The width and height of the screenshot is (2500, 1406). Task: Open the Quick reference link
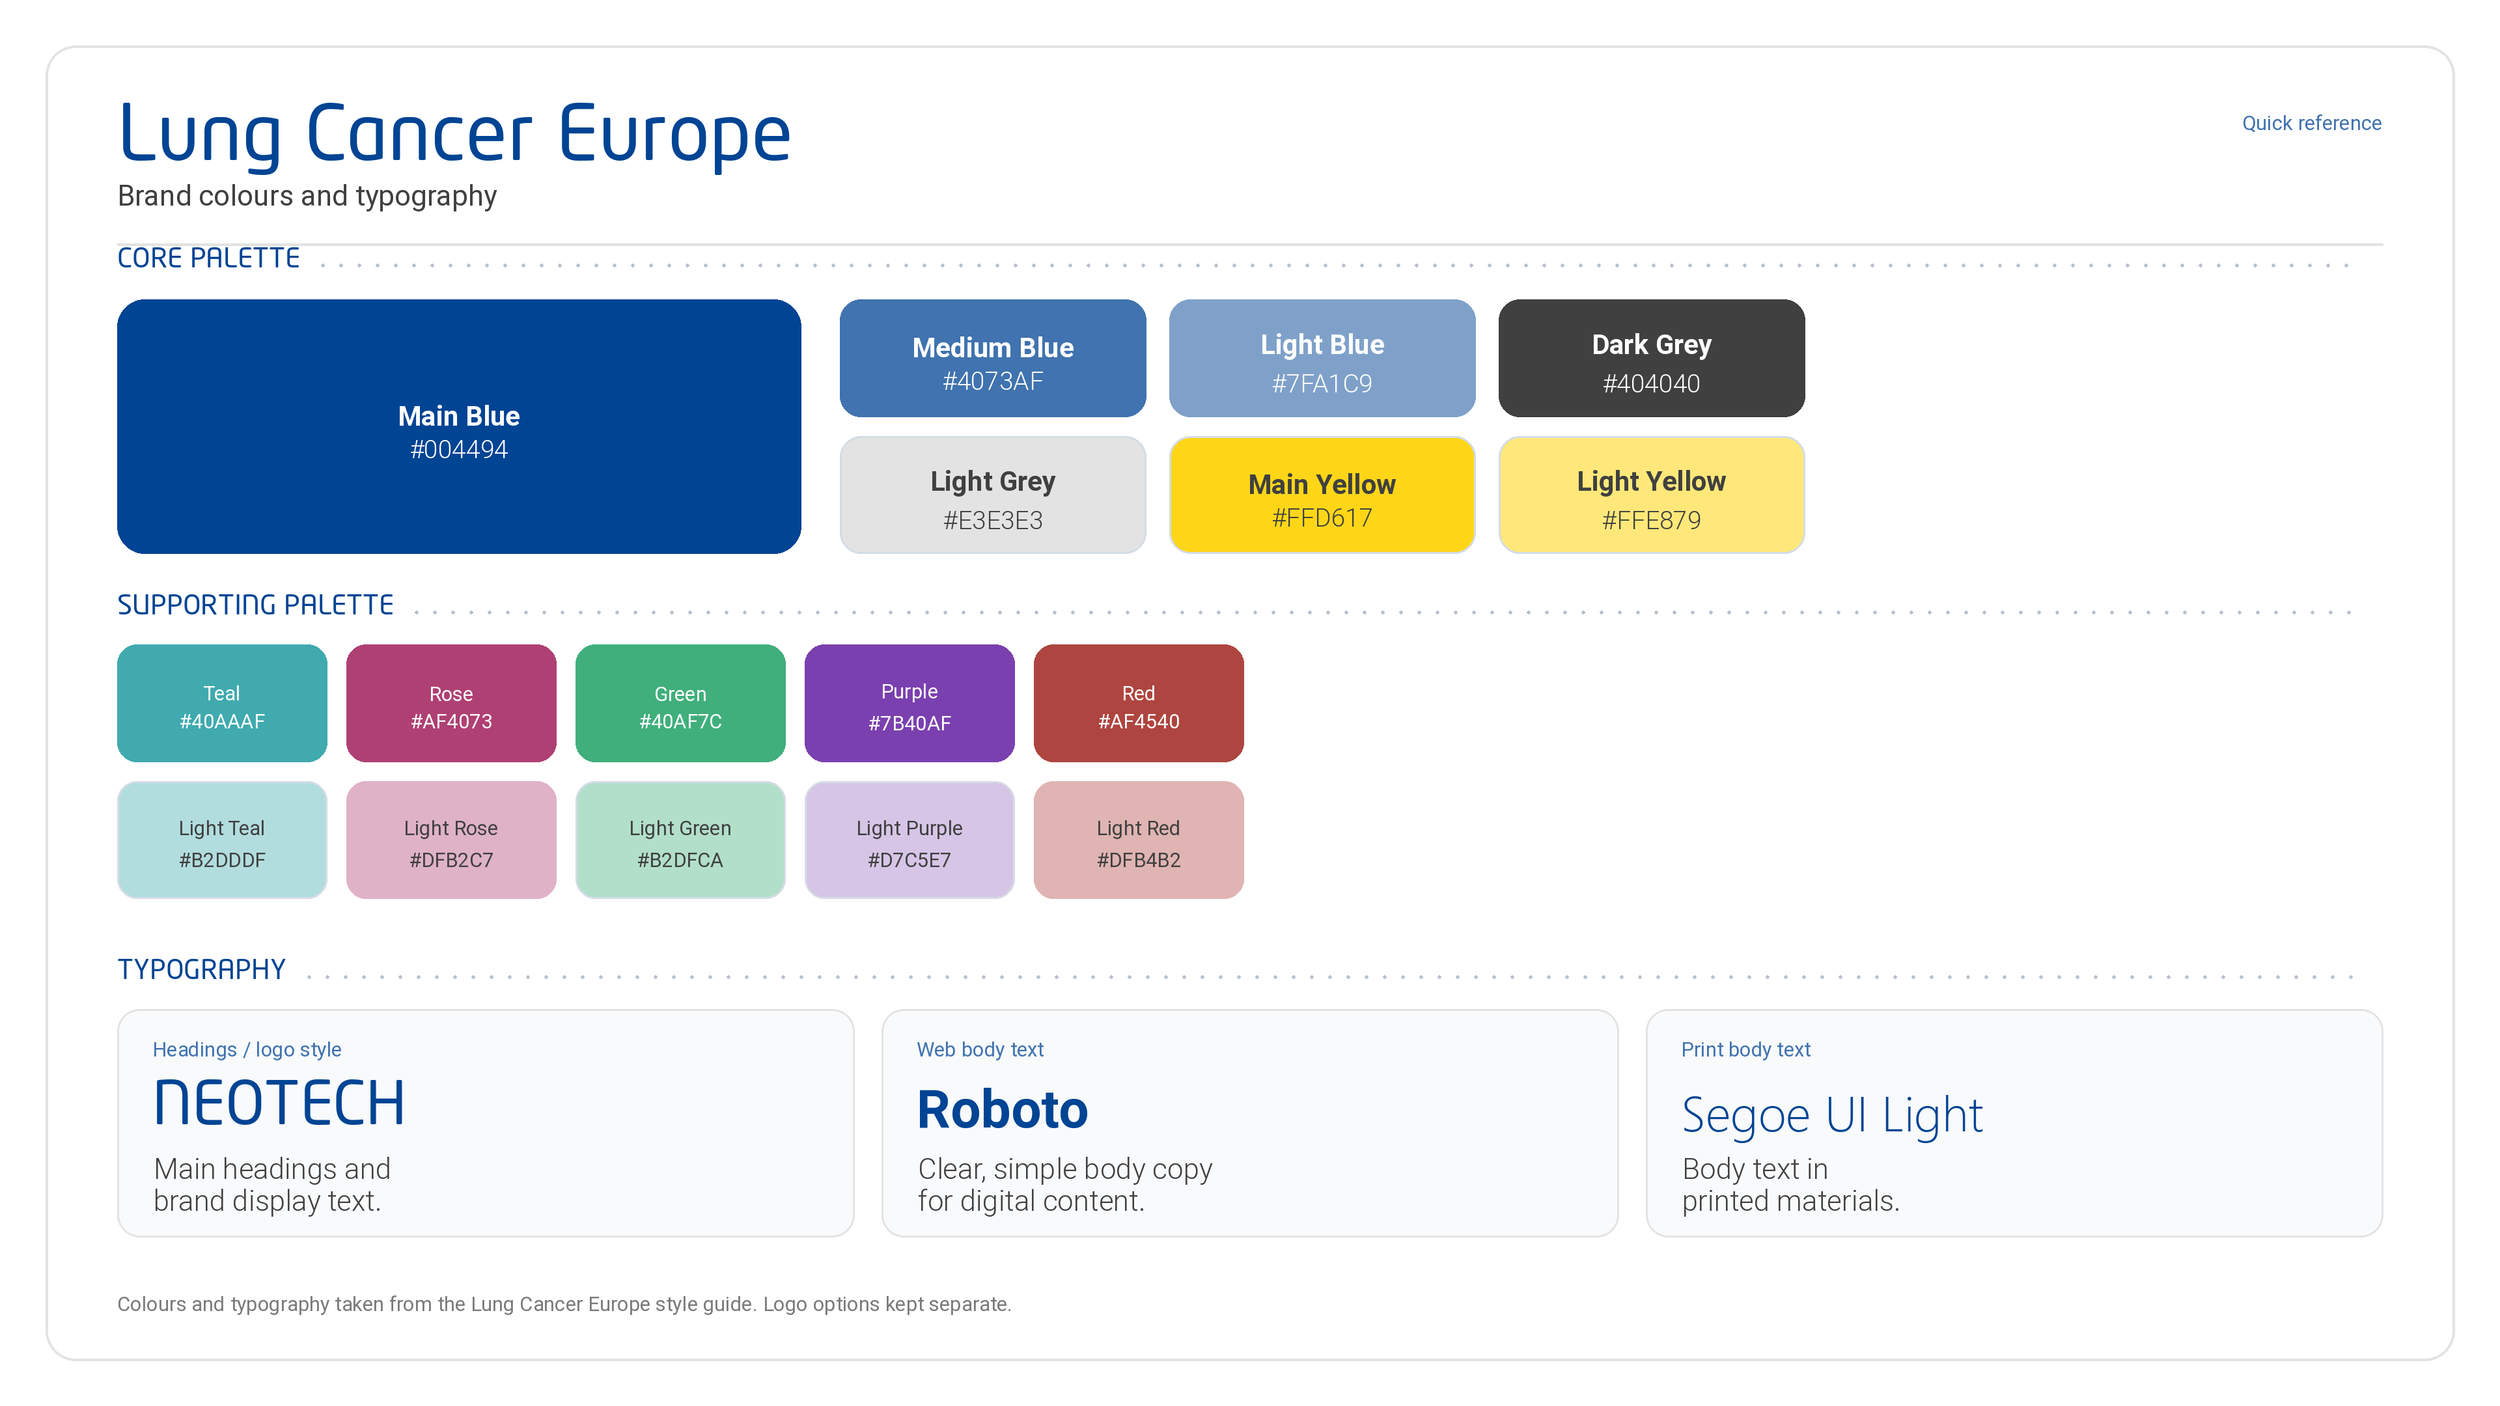click(x=2311, y=123)
